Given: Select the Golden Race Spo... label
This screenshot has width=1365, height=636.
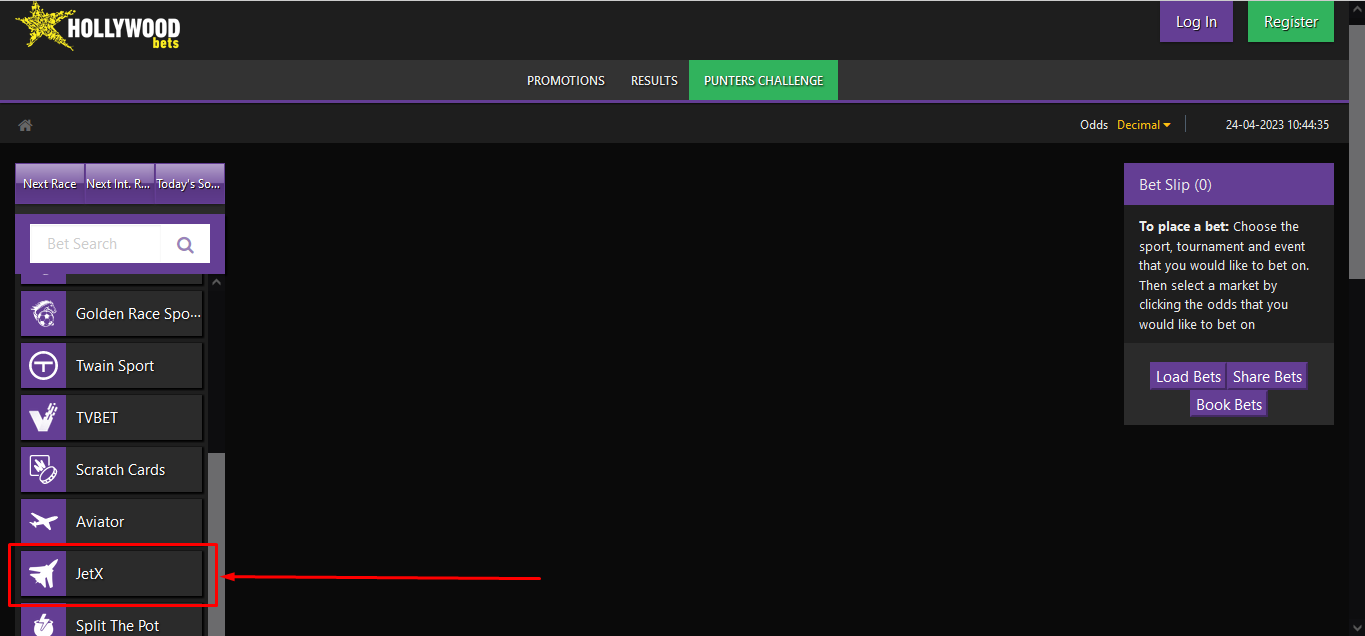Looking at the screenshot, I should [x=138, y=314].
